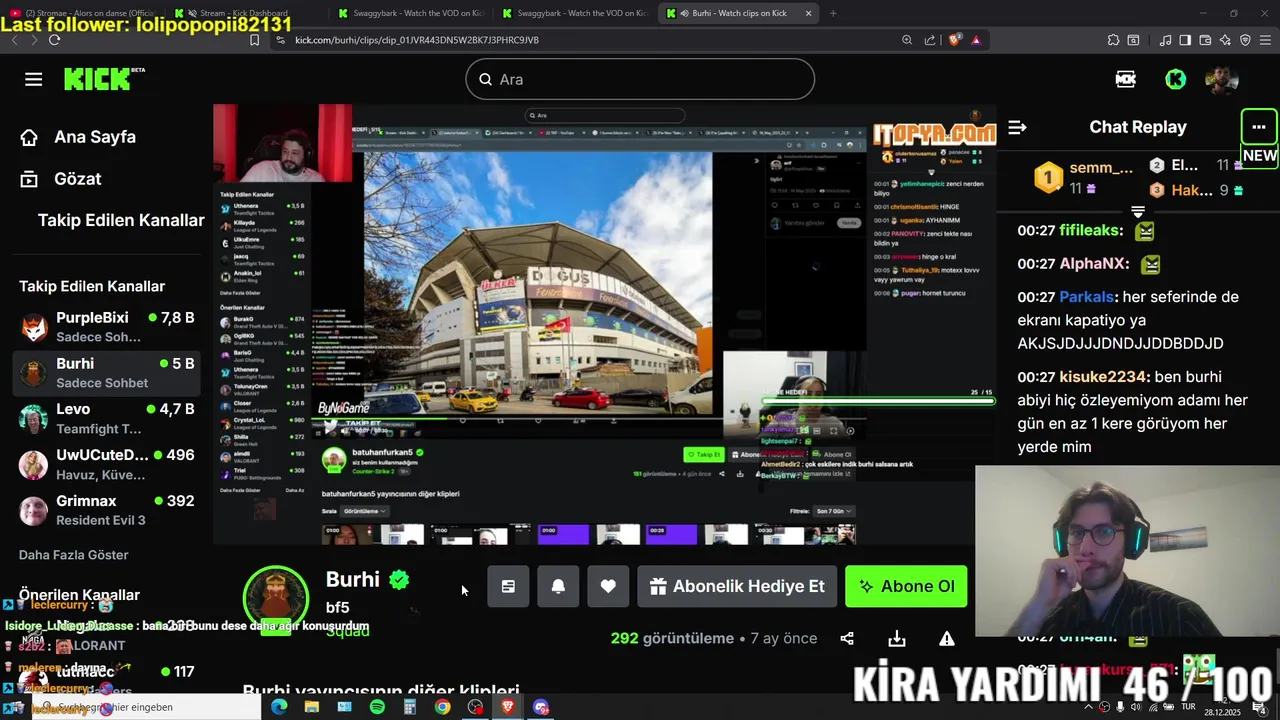The image size is (1280, 720).
Task: Go to Ana Sayfa
Action: (x=94, y=137)
